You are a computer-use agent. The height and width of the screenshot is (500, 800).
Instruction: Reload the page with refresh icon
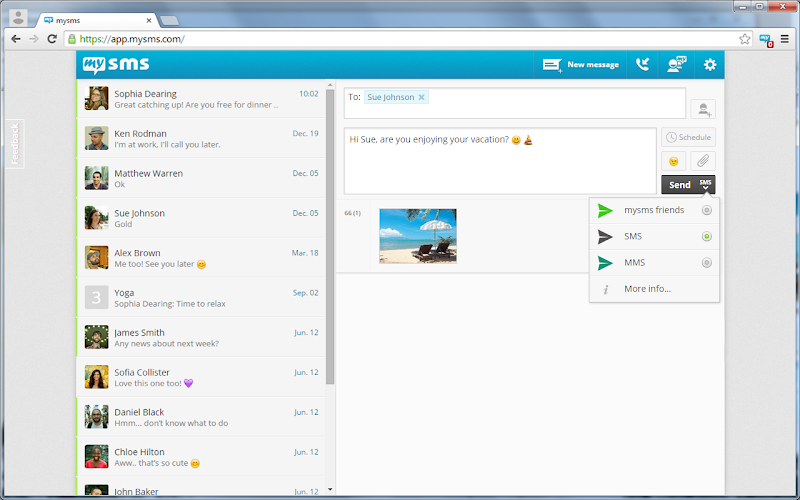click(x=52, y=39)
